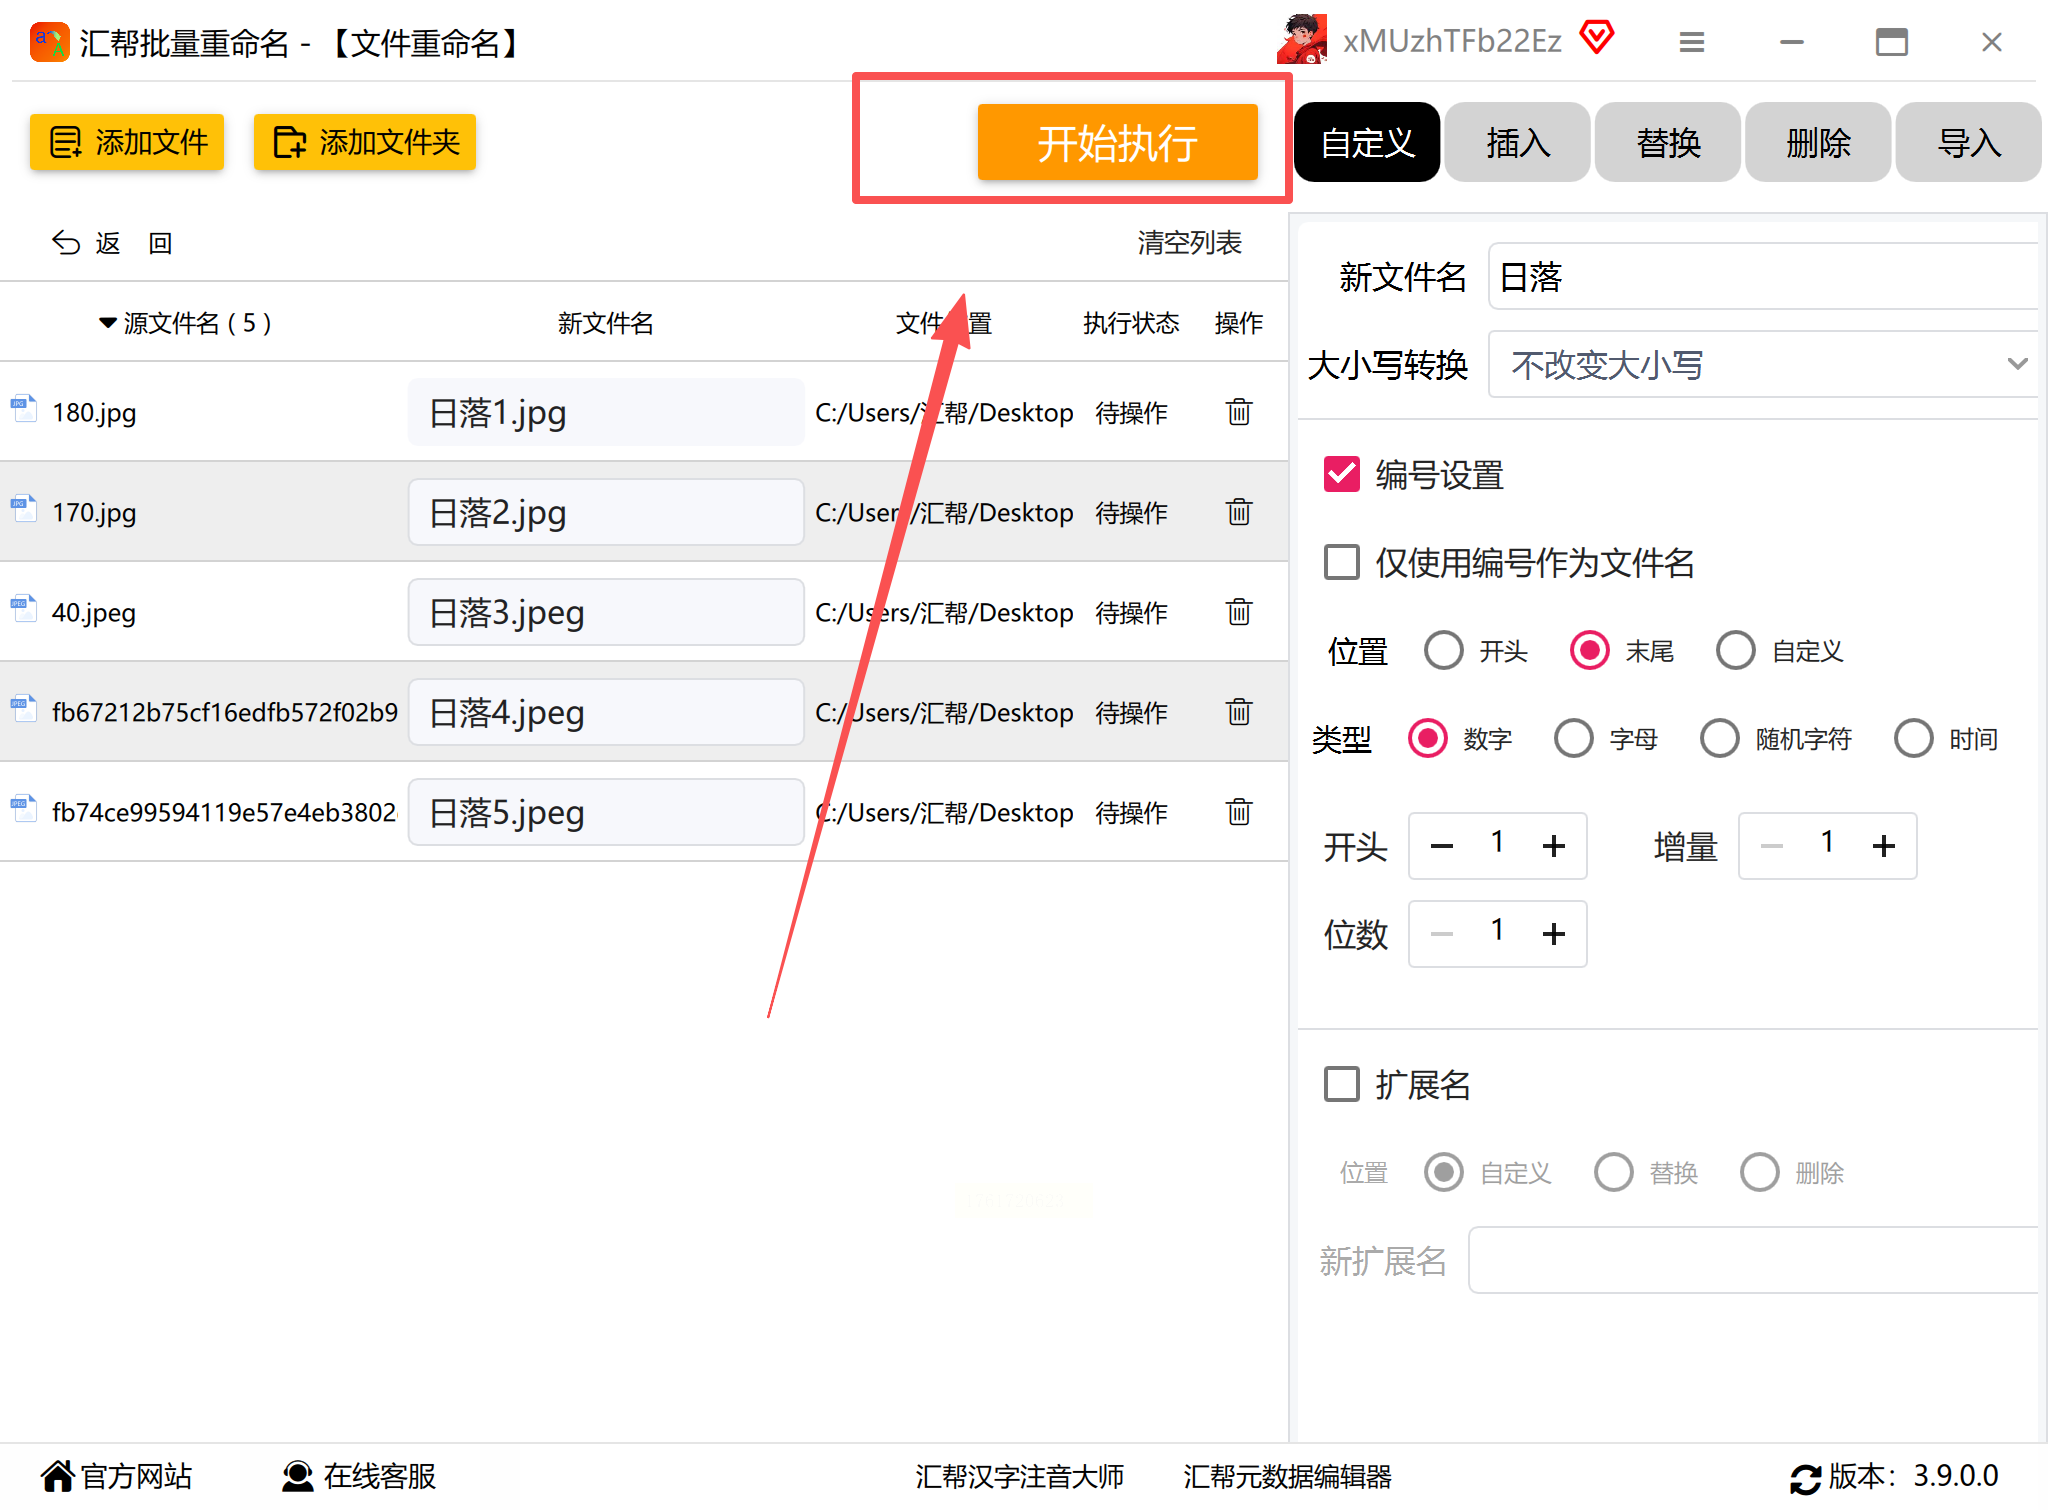
Task: Remove 40.jpeg using its trash icon
Action: point(1238,612)
